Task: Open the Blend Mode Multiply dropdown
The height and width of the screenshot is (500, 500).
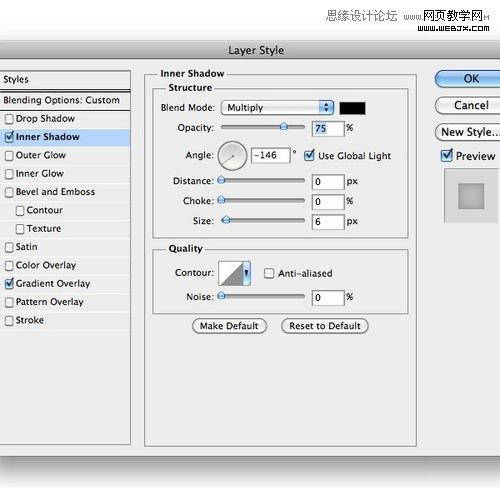Action: pos(277,108)
